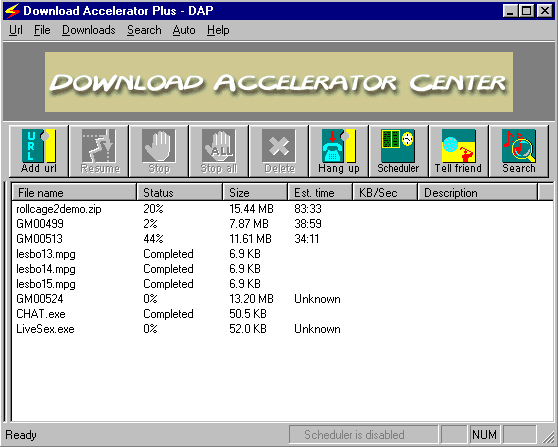Click the Est. time column header
Screen dimensions: 558x447
click(320, 193)
